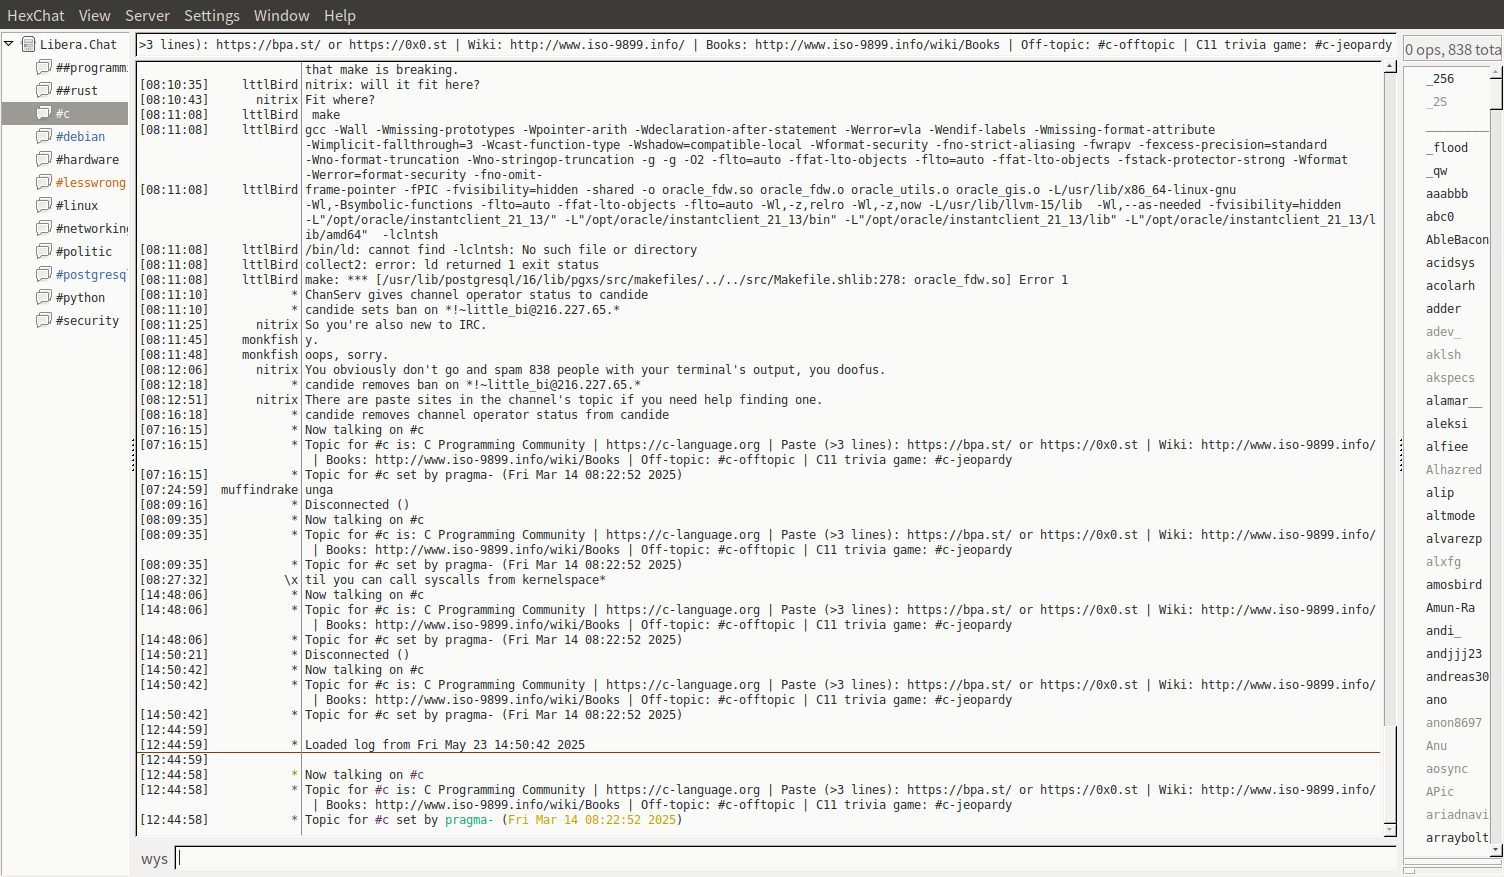This screenshot has width=1504, height=877.
Task: Open the HexChat menu
Action: [36, 15]
